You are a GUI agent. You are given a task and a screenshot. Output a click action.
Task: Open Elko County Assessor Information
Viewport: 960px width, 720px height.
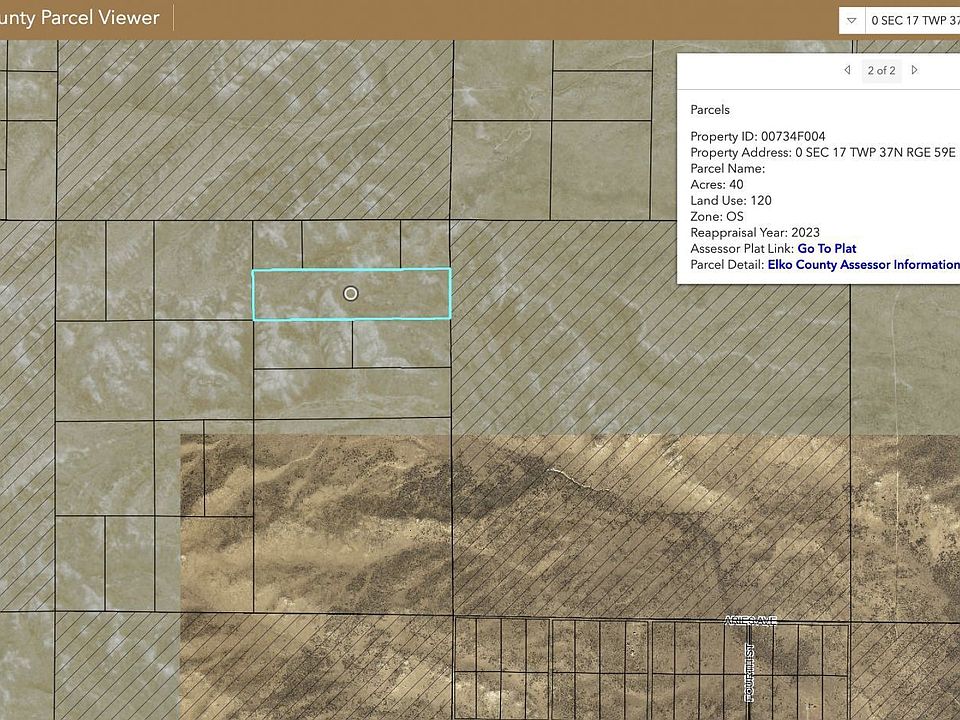tap(862, 264)
